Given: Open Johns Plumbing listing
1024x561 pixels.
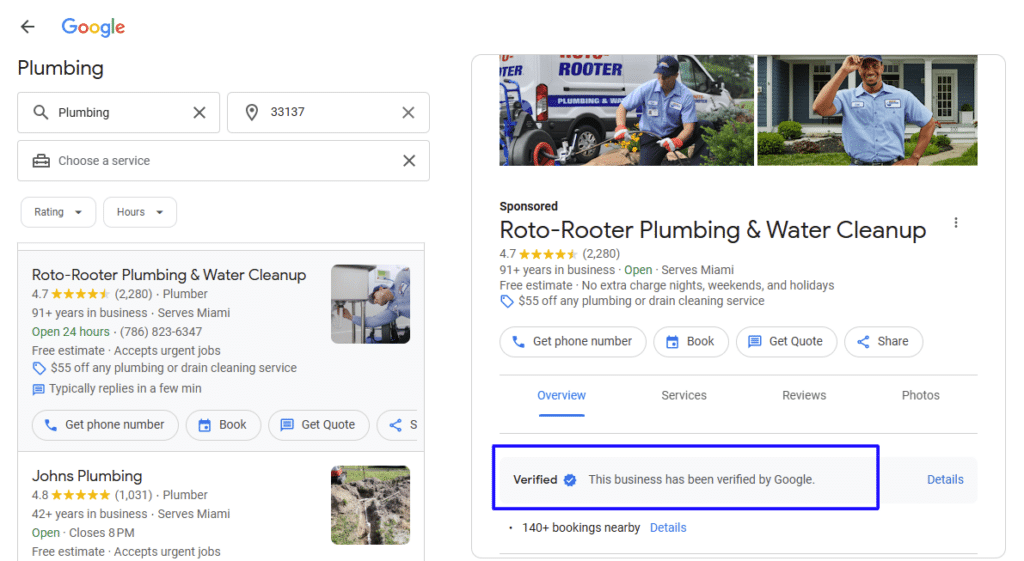Looking at the screenshot, I should pyautogui.click(x=87, y=476).
